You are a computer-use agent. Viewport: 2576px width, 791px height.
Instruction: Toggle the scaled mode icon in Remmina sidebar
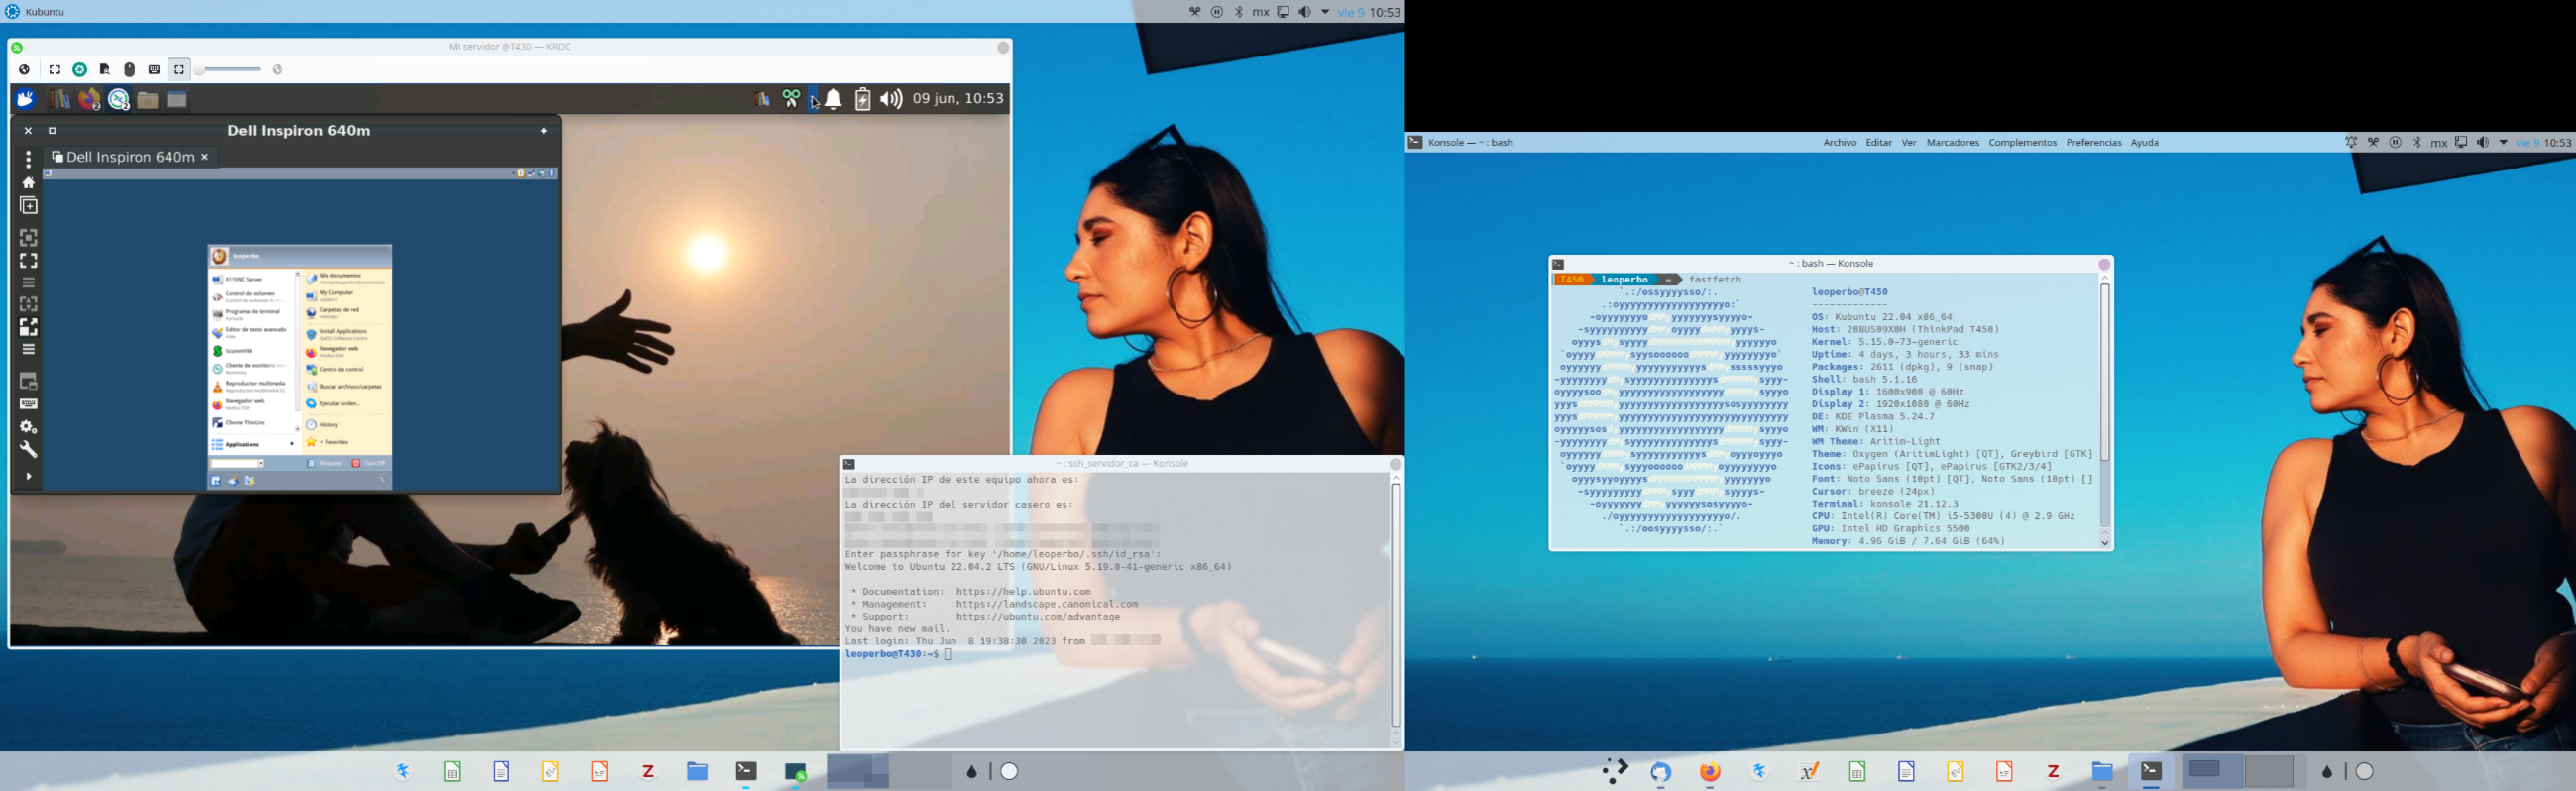pyautogui.click(x=28, y=327)
